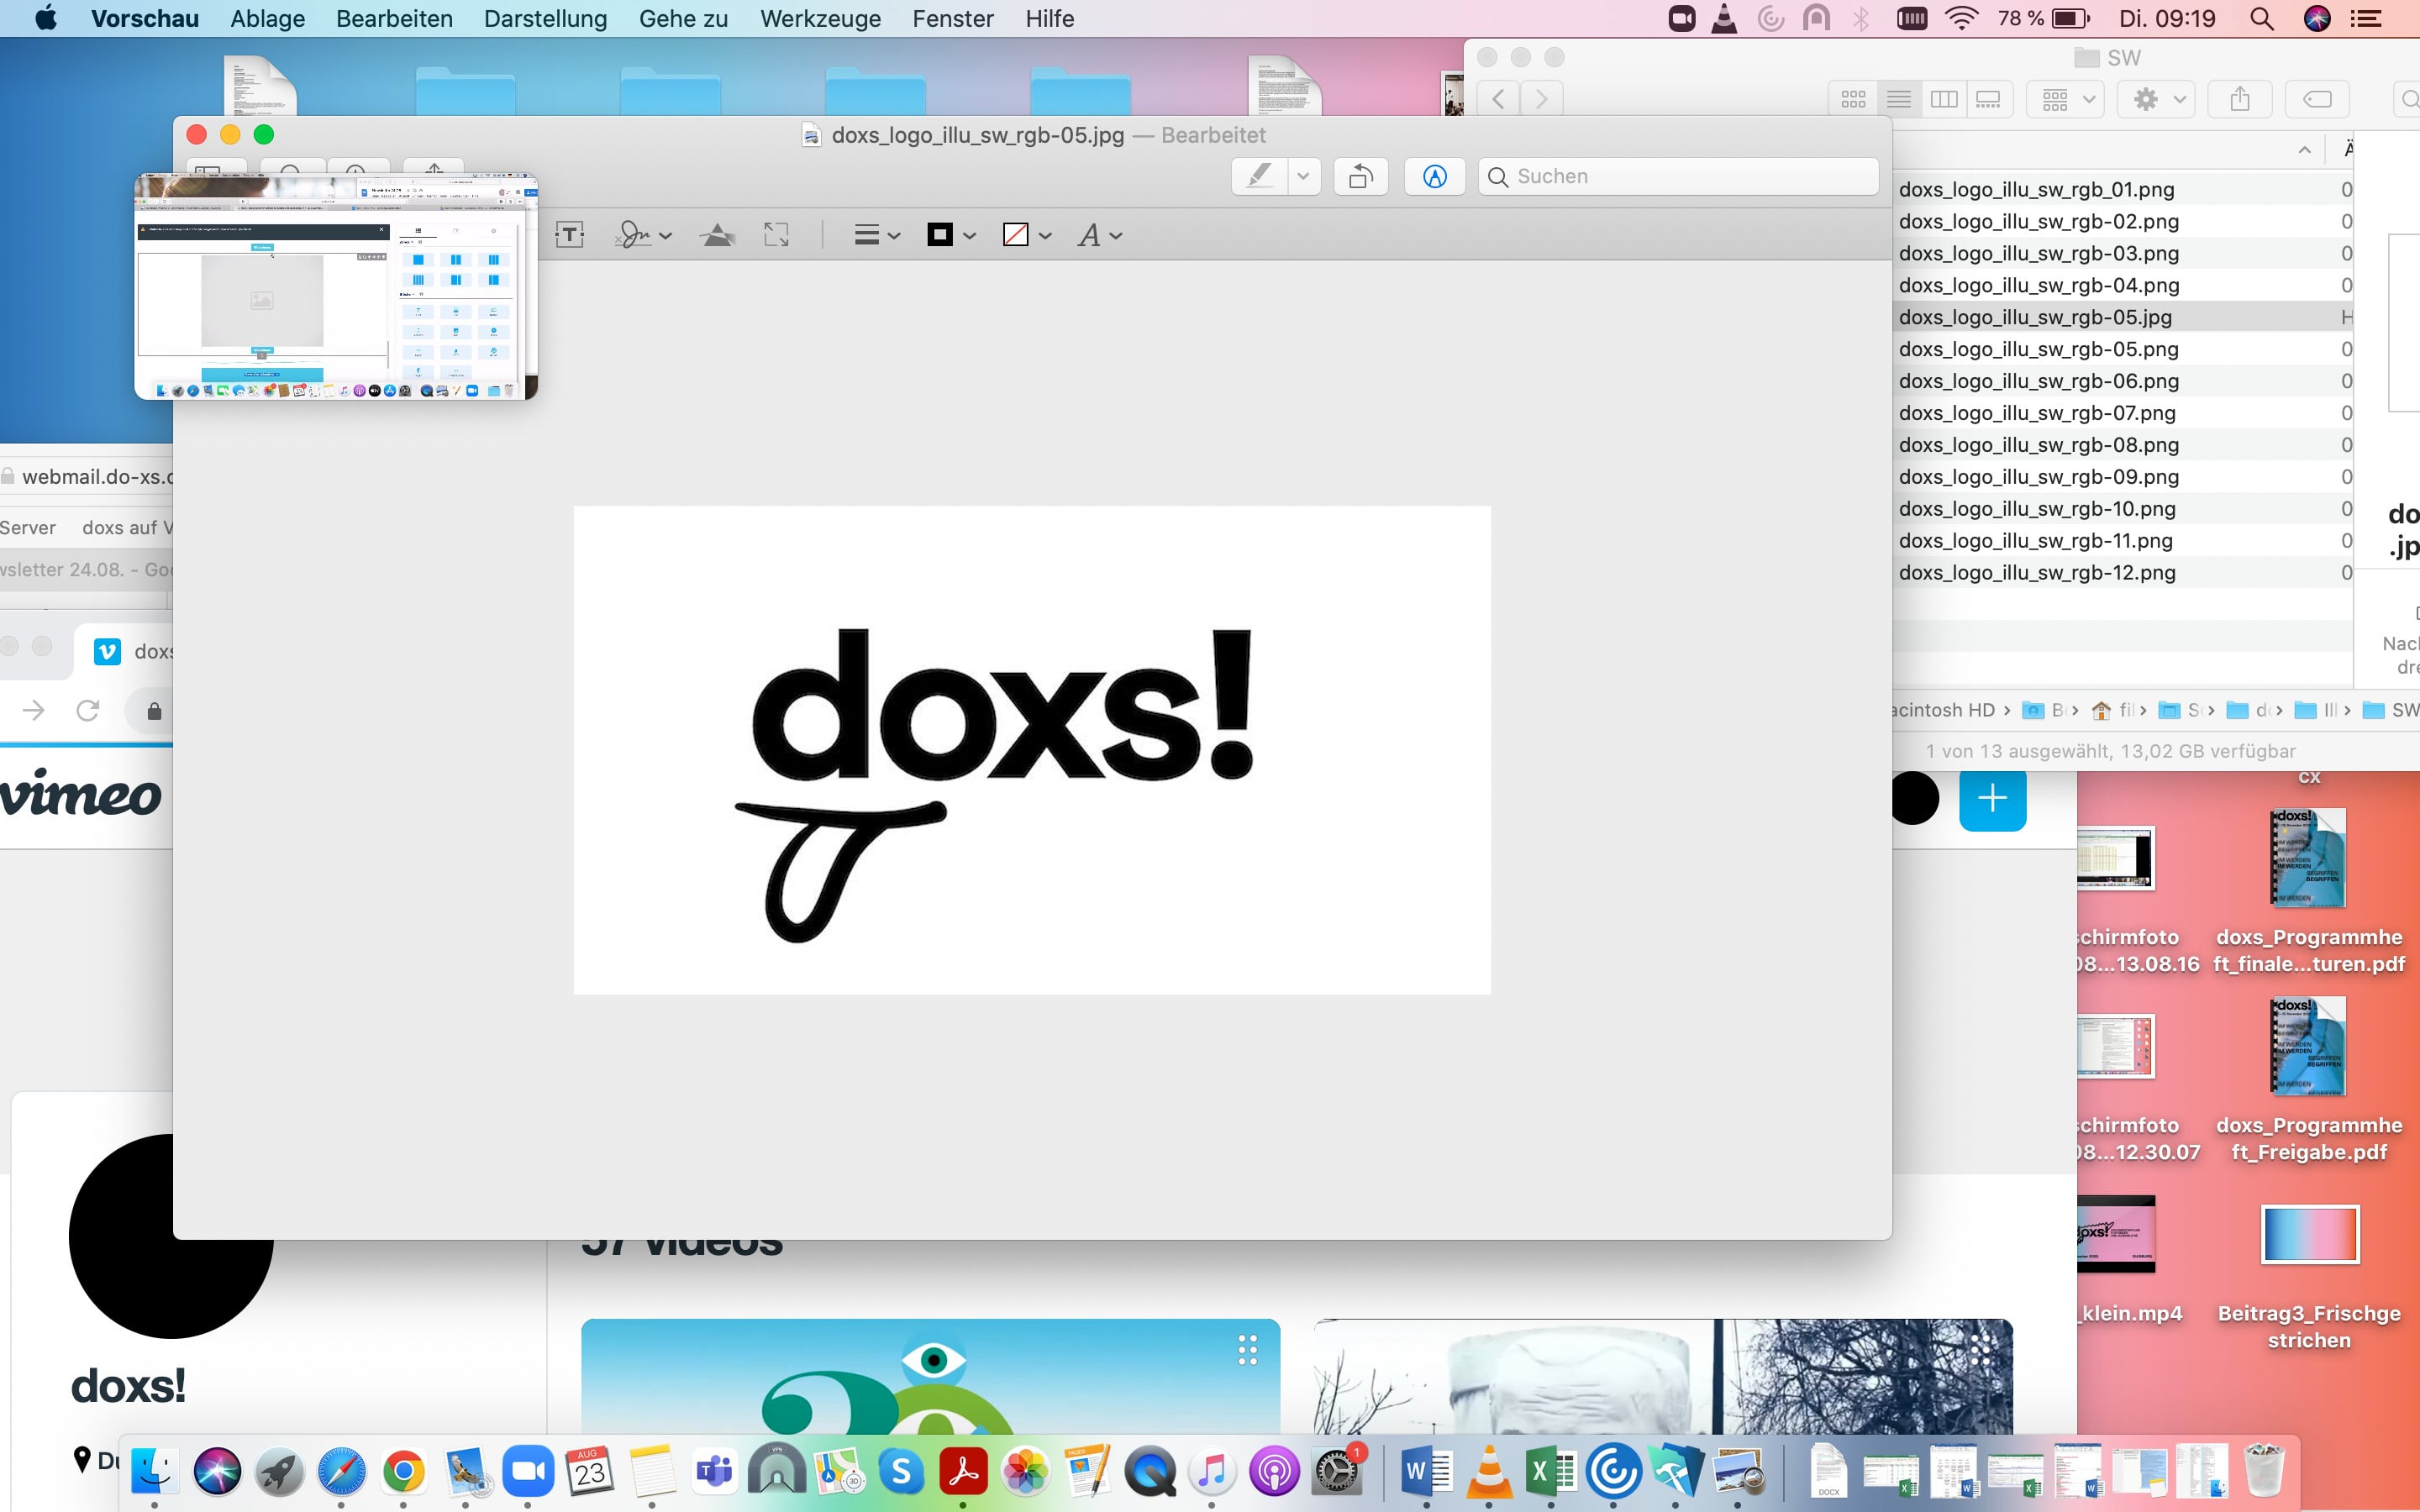This screenshot has height=1512, width=2420.
Task: Open Notification Center in menu bar
Action: (x=2365, y=19)
